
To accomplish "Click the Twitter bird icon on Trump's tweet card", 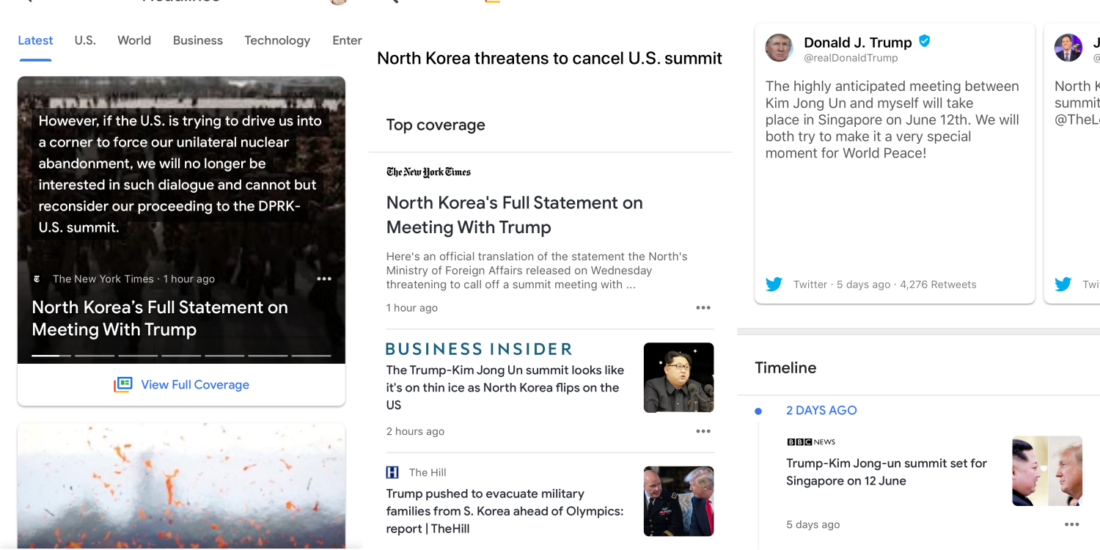I will click(x=774, y=284).
